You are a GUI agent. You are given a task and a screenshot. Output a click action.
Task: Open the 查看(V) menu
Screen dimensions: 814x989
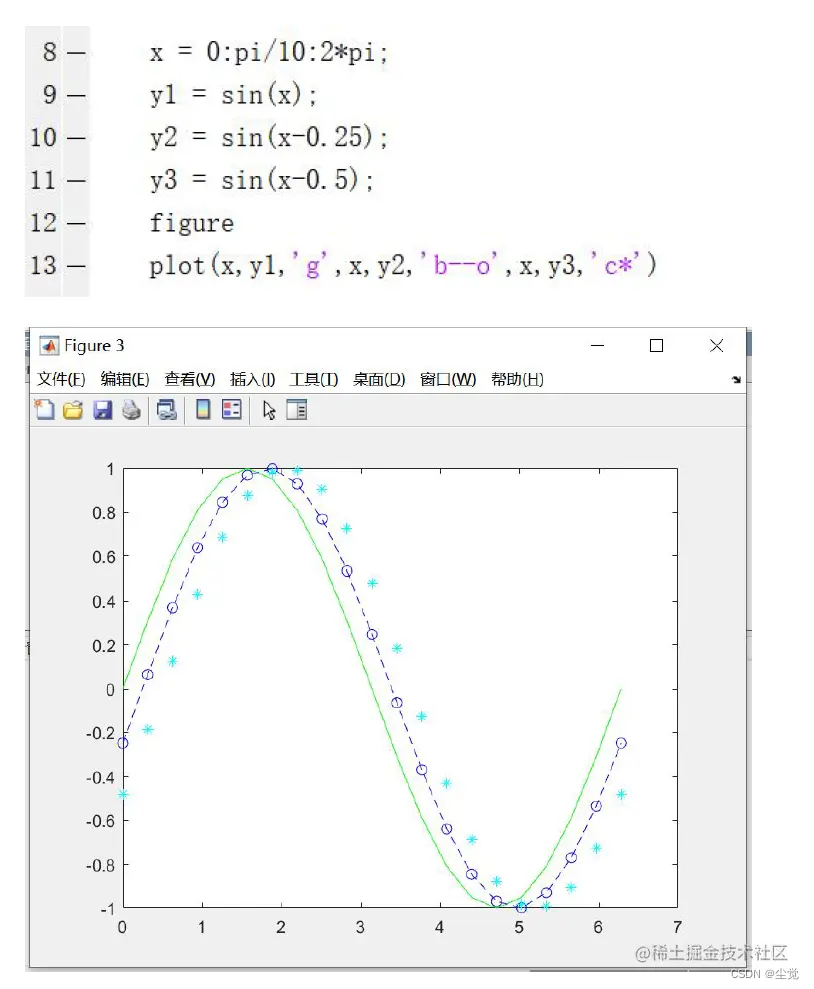tap(190, 379)
